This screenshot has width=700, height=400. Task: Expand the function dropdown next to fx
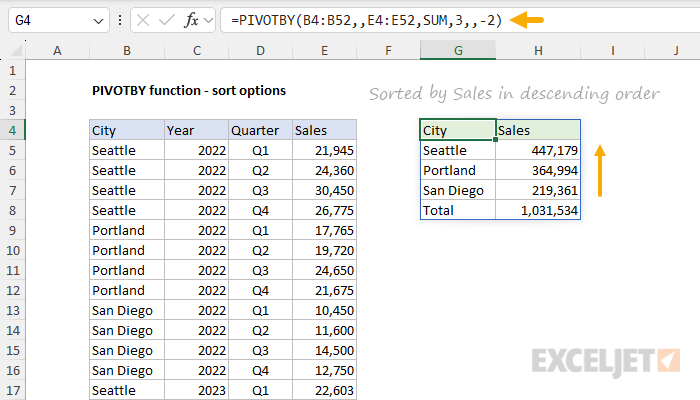click(x=208, y=20)
